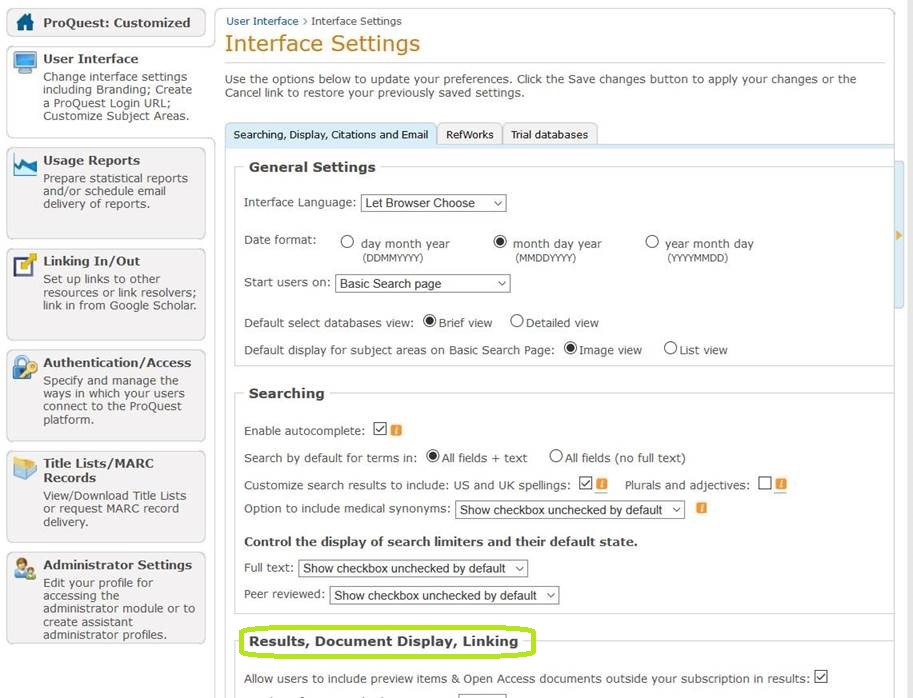
Task: Toggle the US and UK spellings checkbox
Action: (x=586, y=483)
